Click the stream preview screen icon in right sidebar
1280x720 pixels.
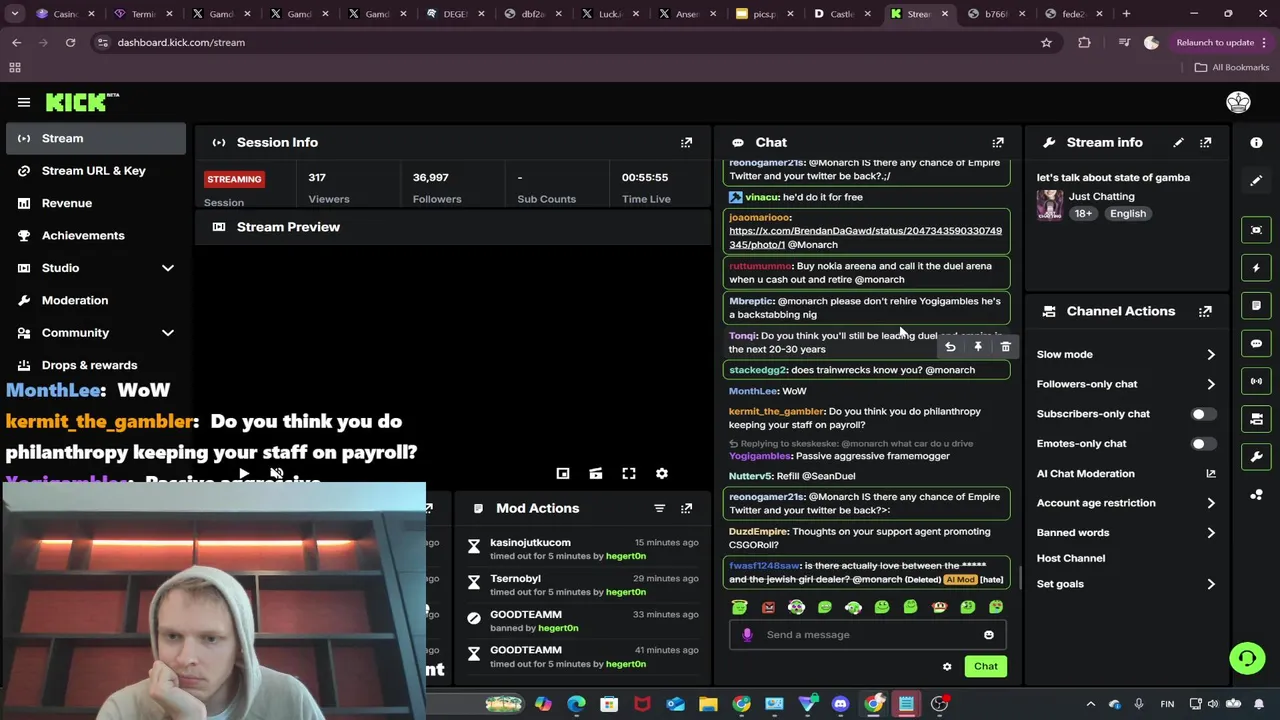[1256, 230]
